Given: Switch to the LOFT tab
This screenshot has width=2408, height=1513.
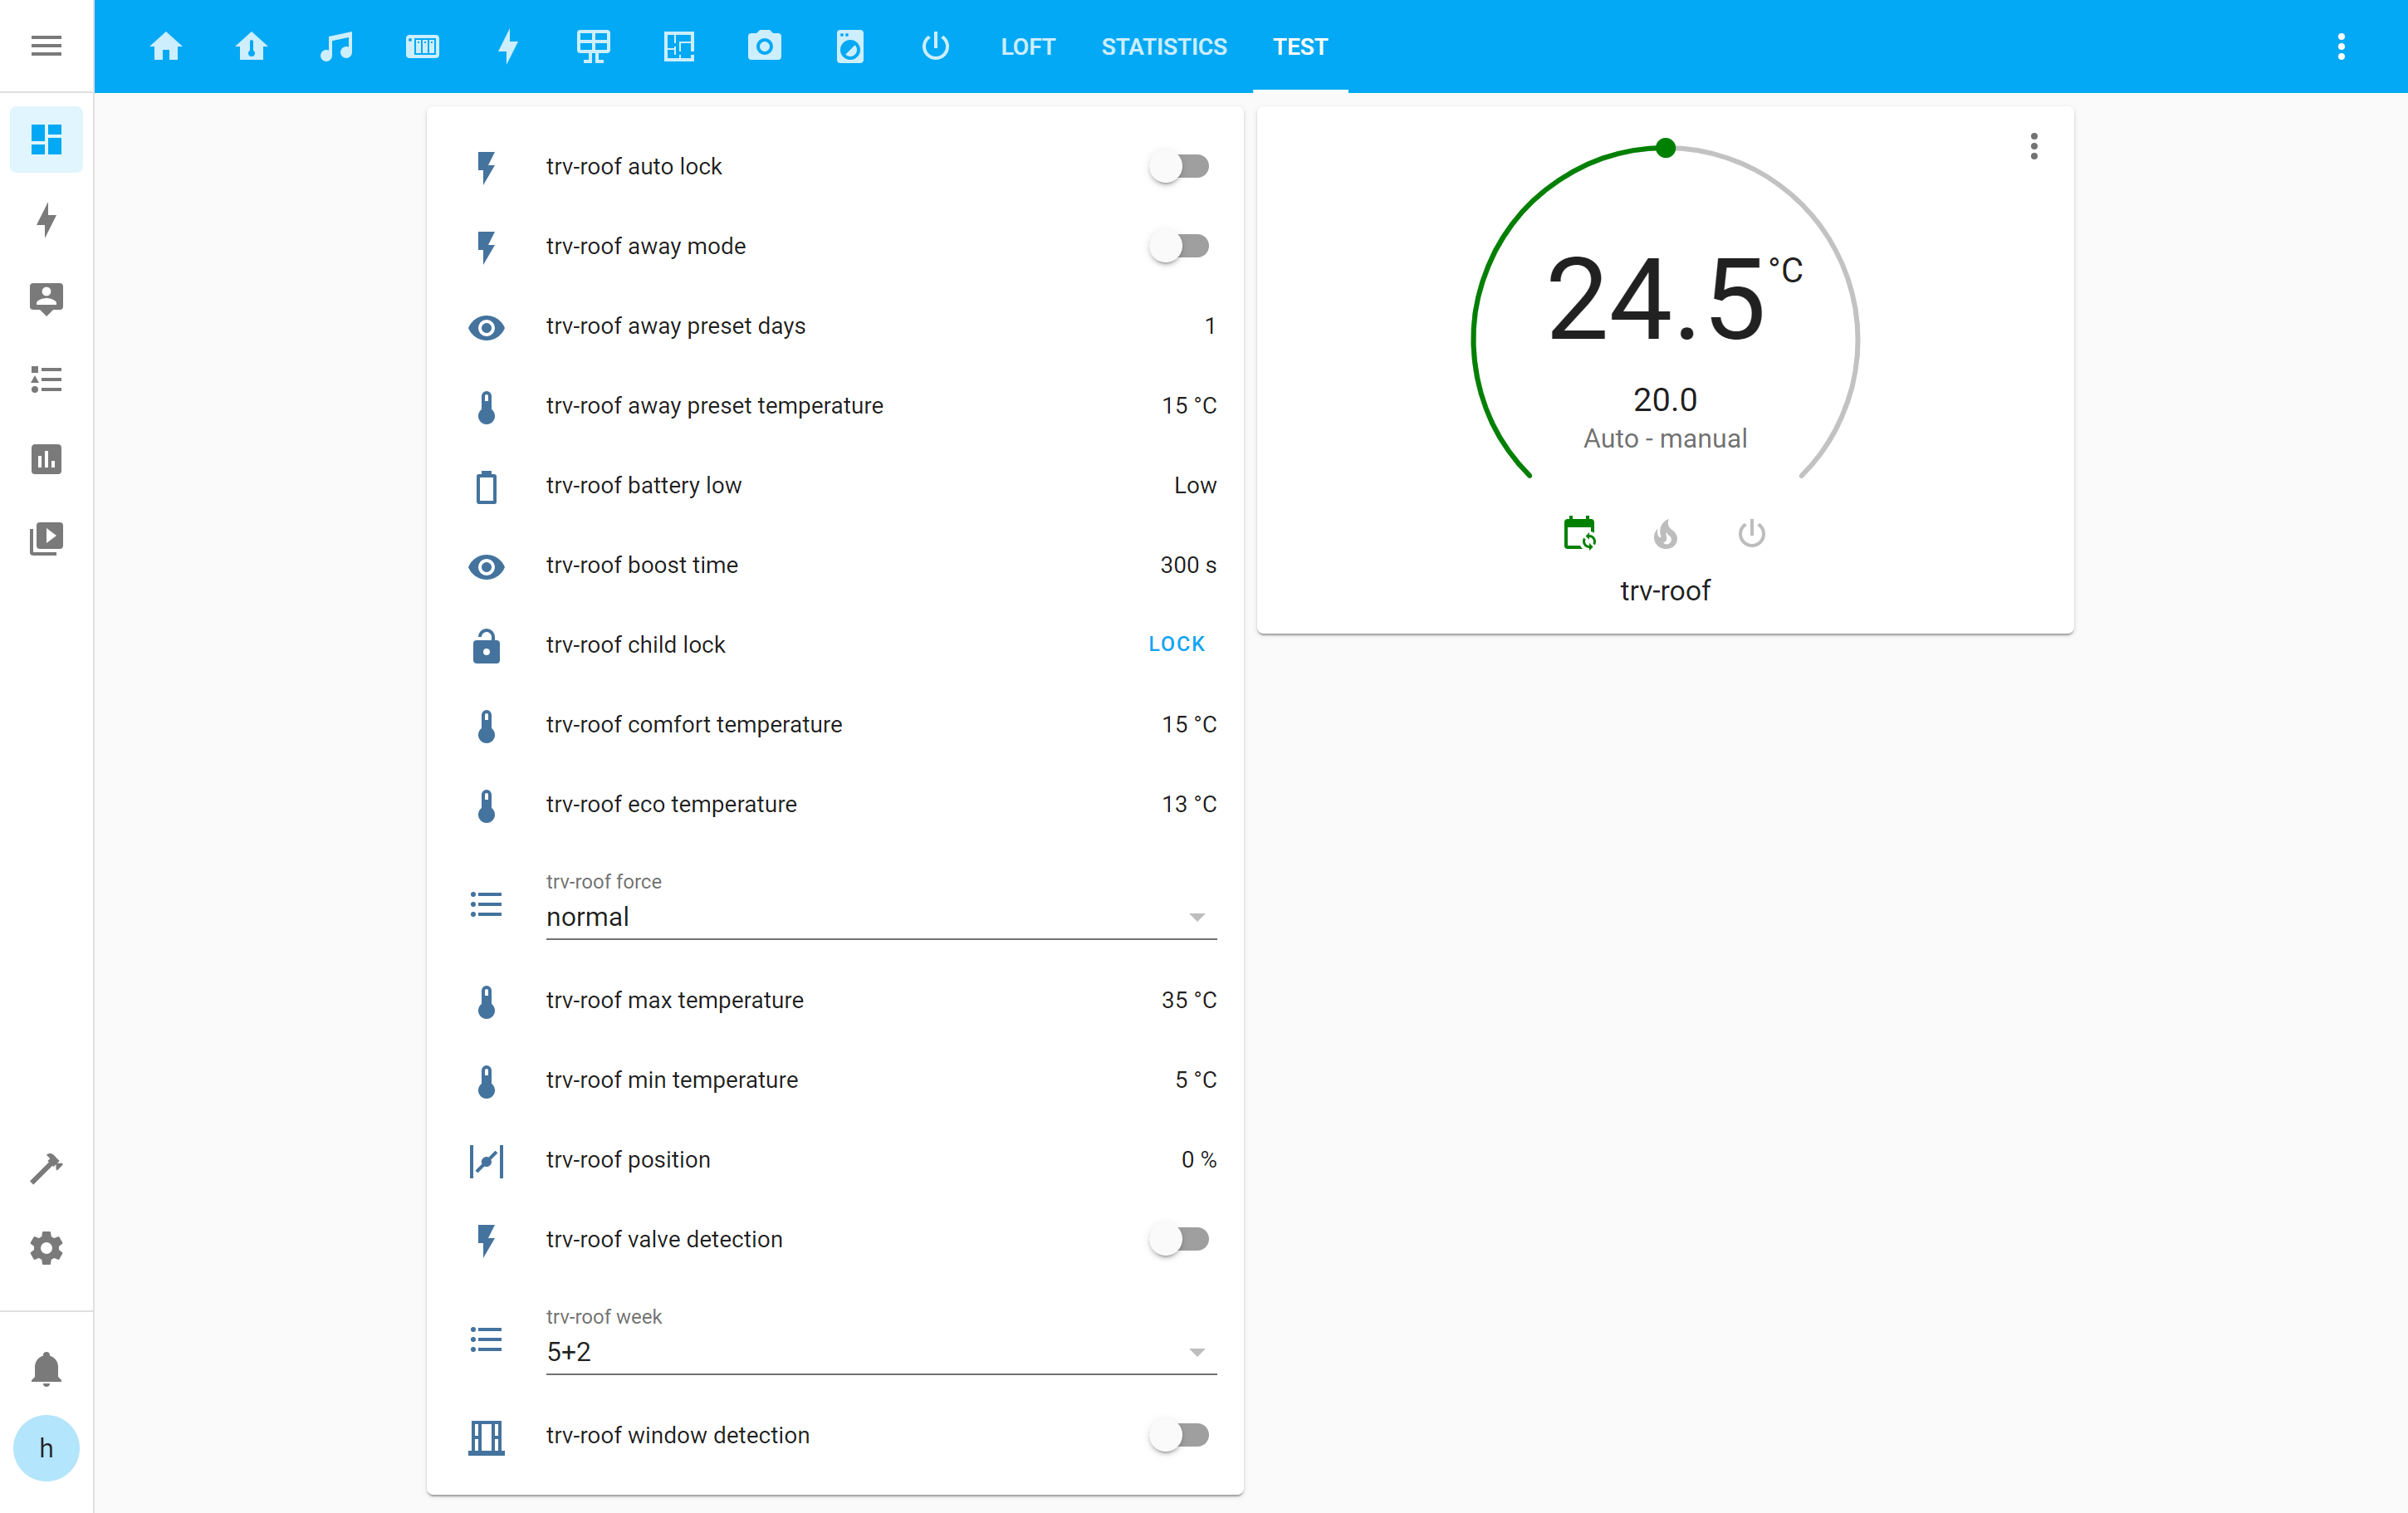Looking at the screenshot, I should tap(1028, 46).
